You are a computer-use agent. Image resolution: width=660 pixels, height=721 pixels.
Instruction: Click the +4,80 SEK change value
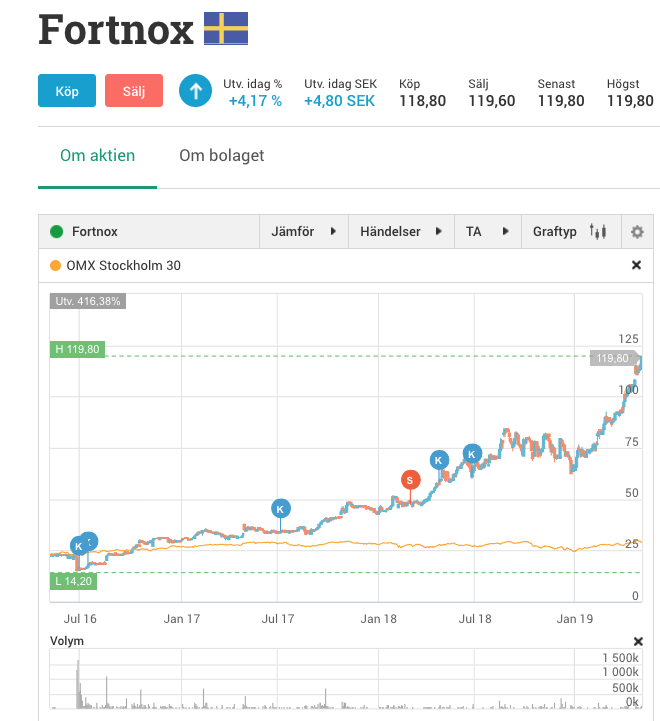click(340, 101)
